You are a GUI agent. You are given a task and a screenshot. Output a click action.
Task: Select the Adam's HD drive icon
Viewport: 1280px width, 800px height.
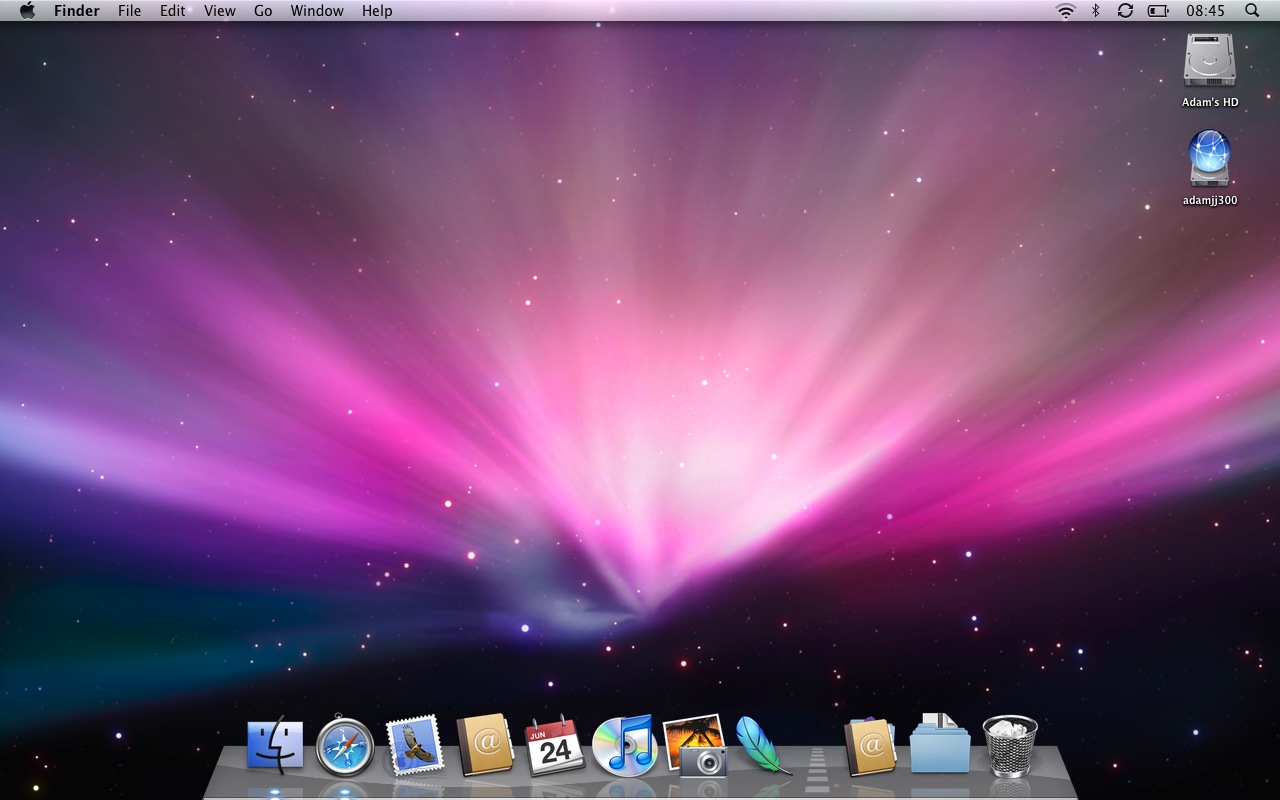(x=1210, y=60)
